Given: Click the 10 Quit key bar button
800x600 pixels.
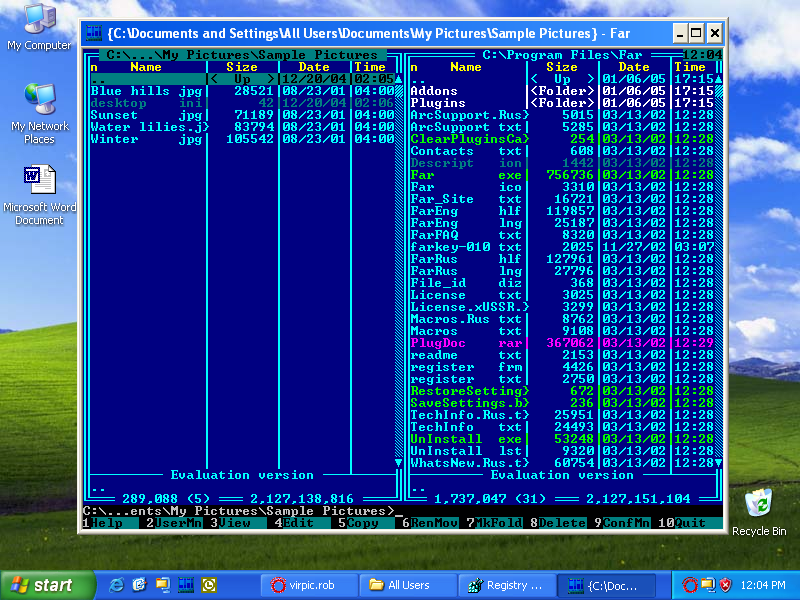Looking at the screenshot, I should pos(690,523).
